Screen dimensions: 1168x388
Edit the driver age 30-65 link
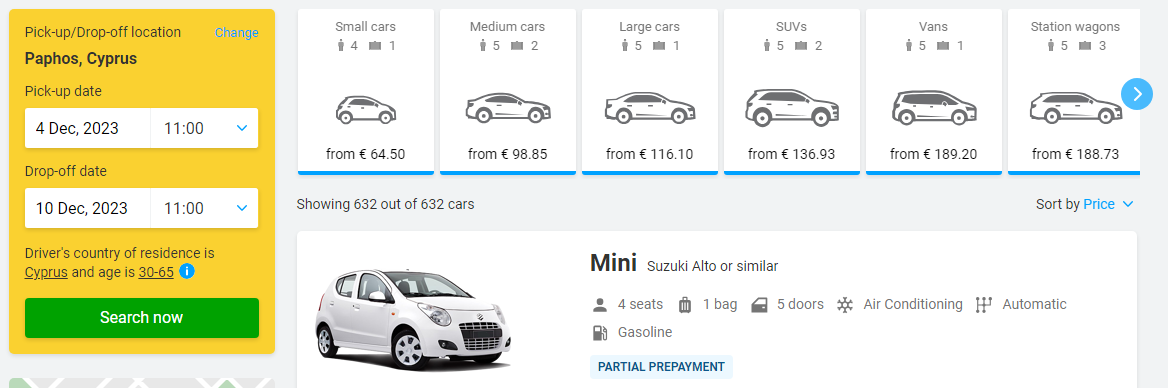point(156,273)
